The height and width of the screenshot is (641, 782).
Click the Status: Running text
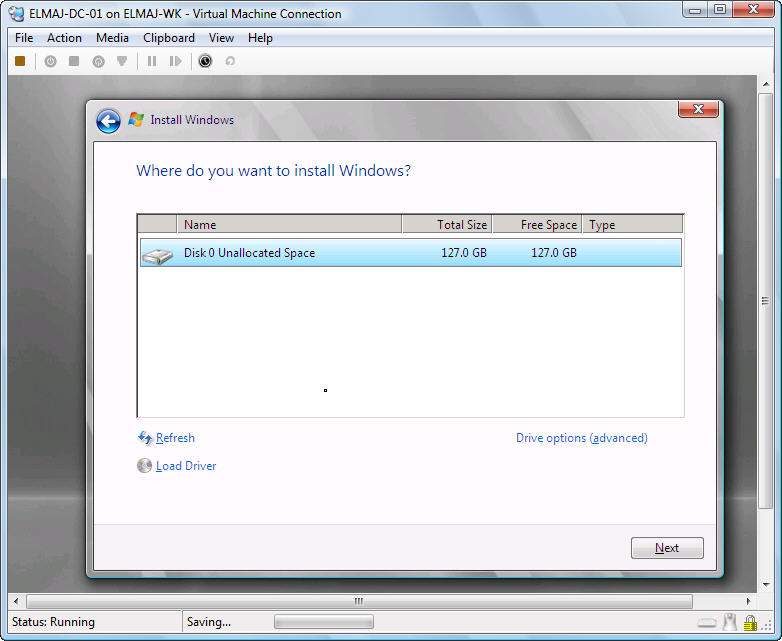point(53,622)
